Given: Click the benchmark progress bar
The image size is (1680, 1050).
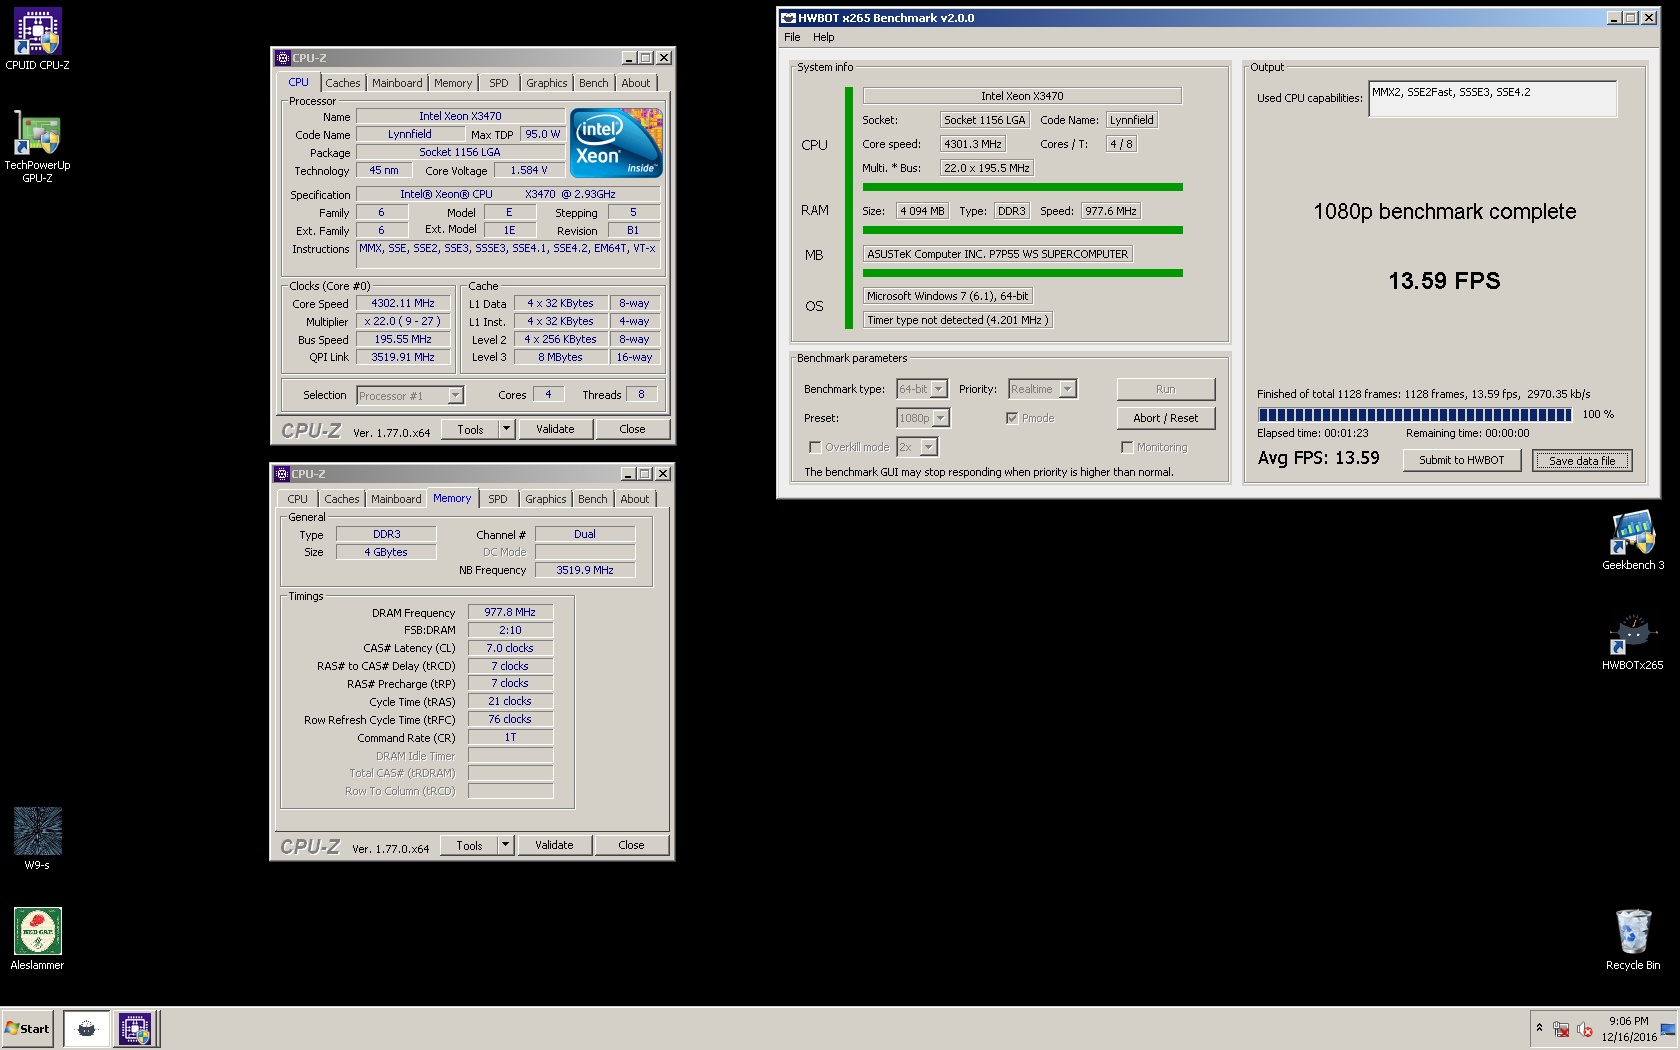Looking at the screenshot, I should point(1415,414).
